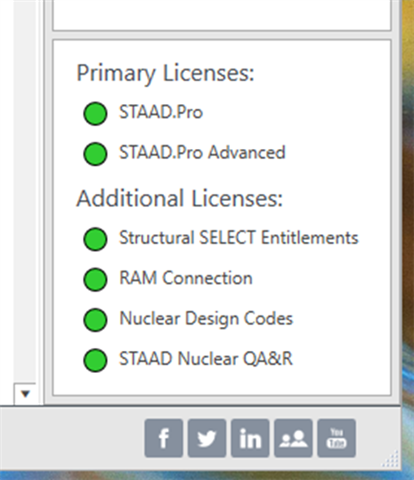Open the community people icon

293,438
